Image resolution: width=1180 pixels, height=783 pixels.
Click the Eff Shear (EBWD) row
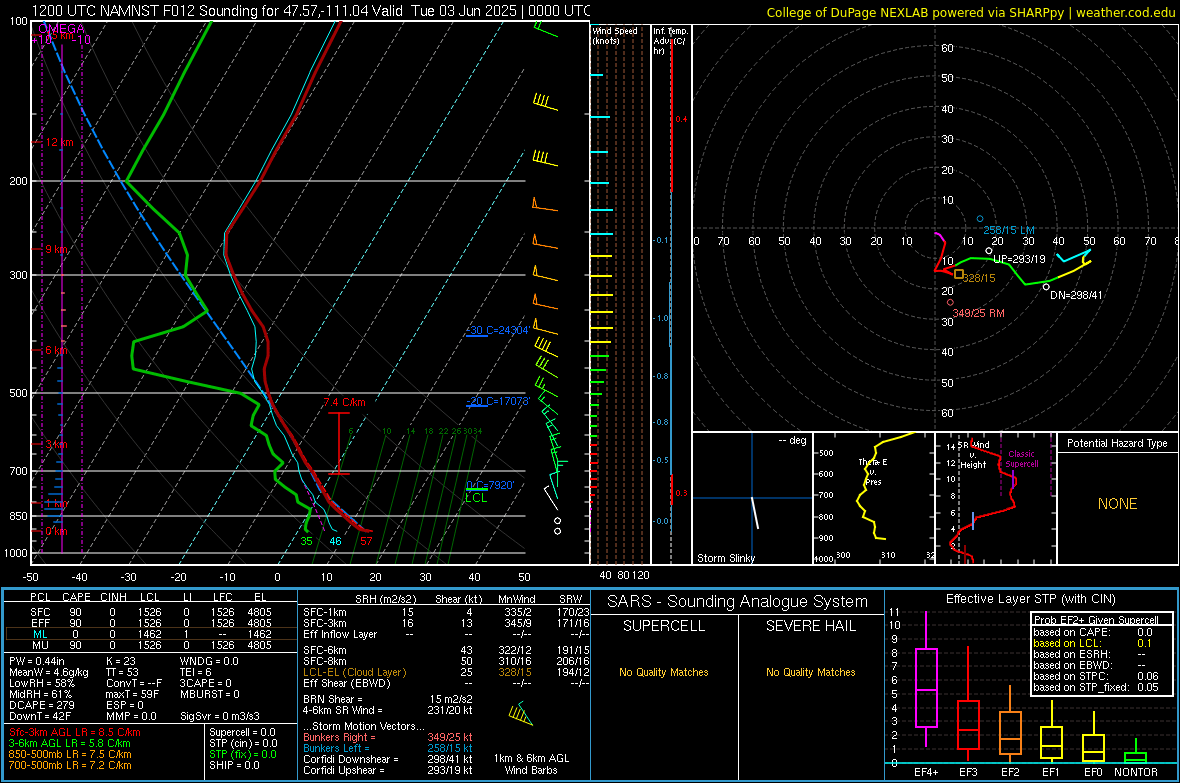[x=446, y=683]
